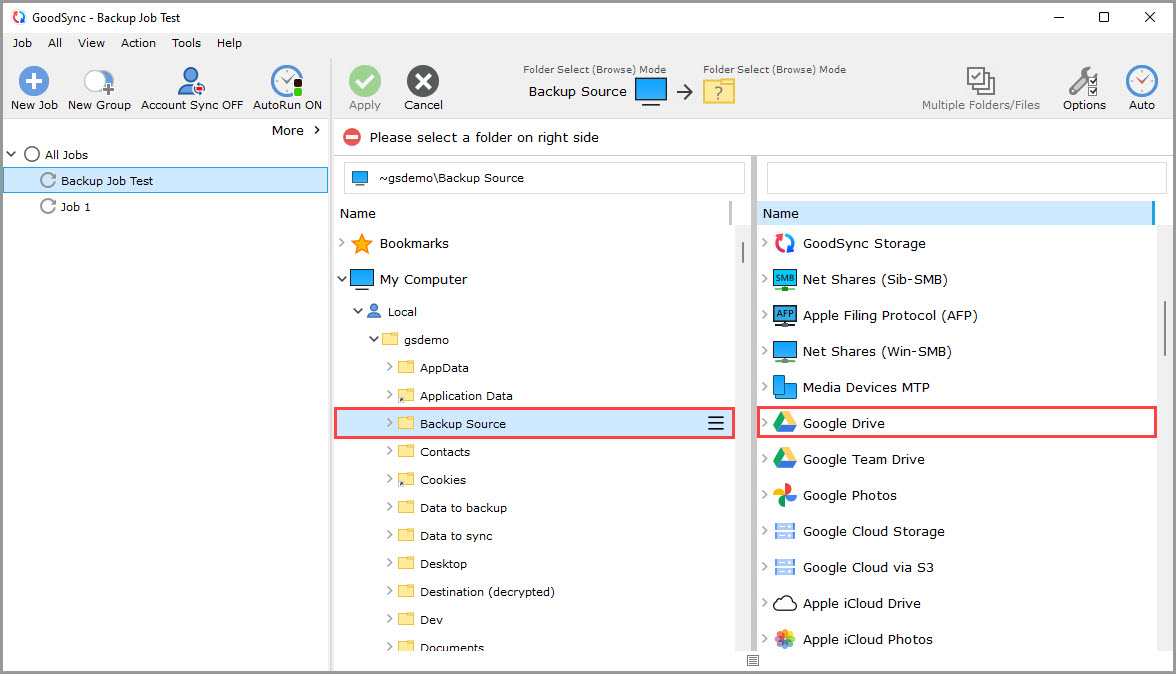The height and width of the screenshot is (674, 1176).
Task: Collapse the Local node
Action: click(x=358, y=310)
